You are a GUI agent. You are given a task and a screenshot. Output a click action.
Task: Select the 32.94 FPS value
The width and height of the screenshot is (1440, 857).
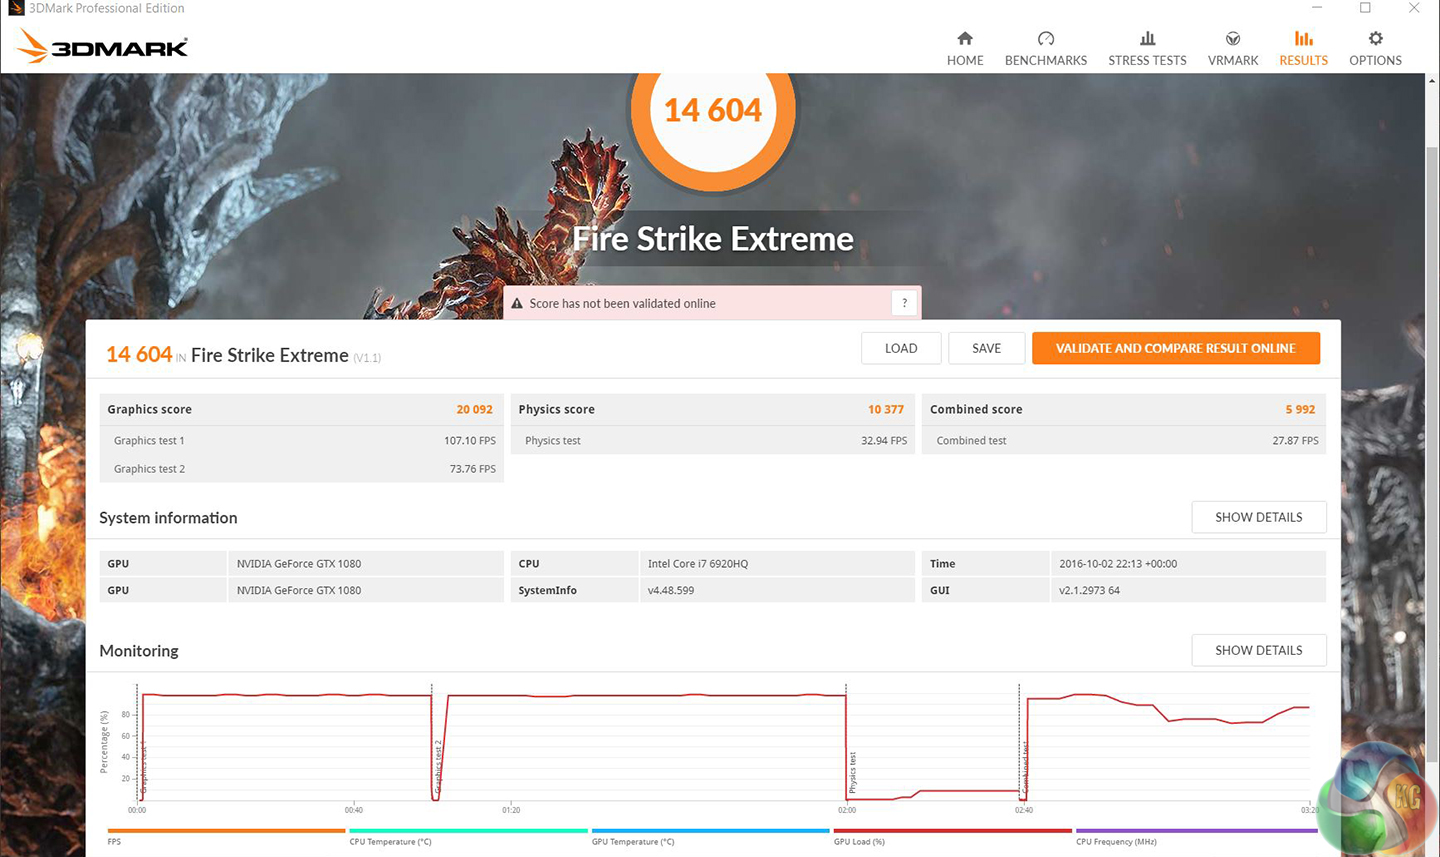884,440
